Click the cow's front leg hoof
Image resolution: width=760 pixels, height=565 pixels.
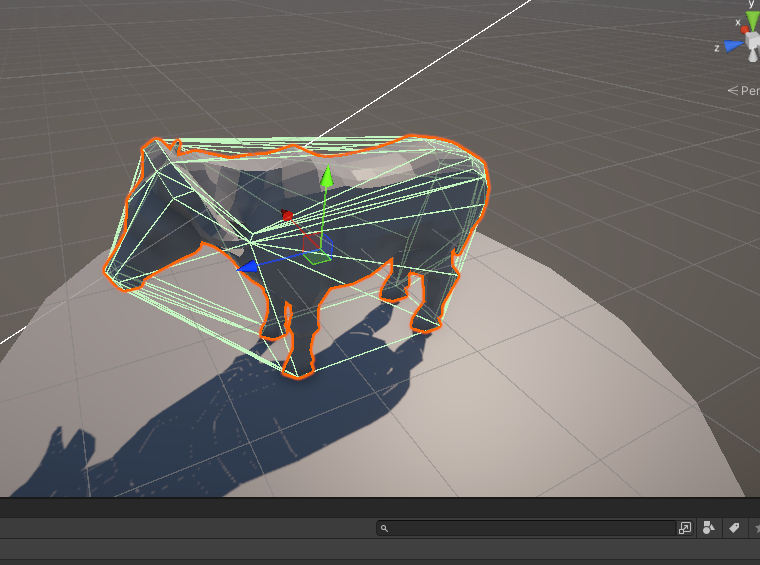click(x=296, y=366)
